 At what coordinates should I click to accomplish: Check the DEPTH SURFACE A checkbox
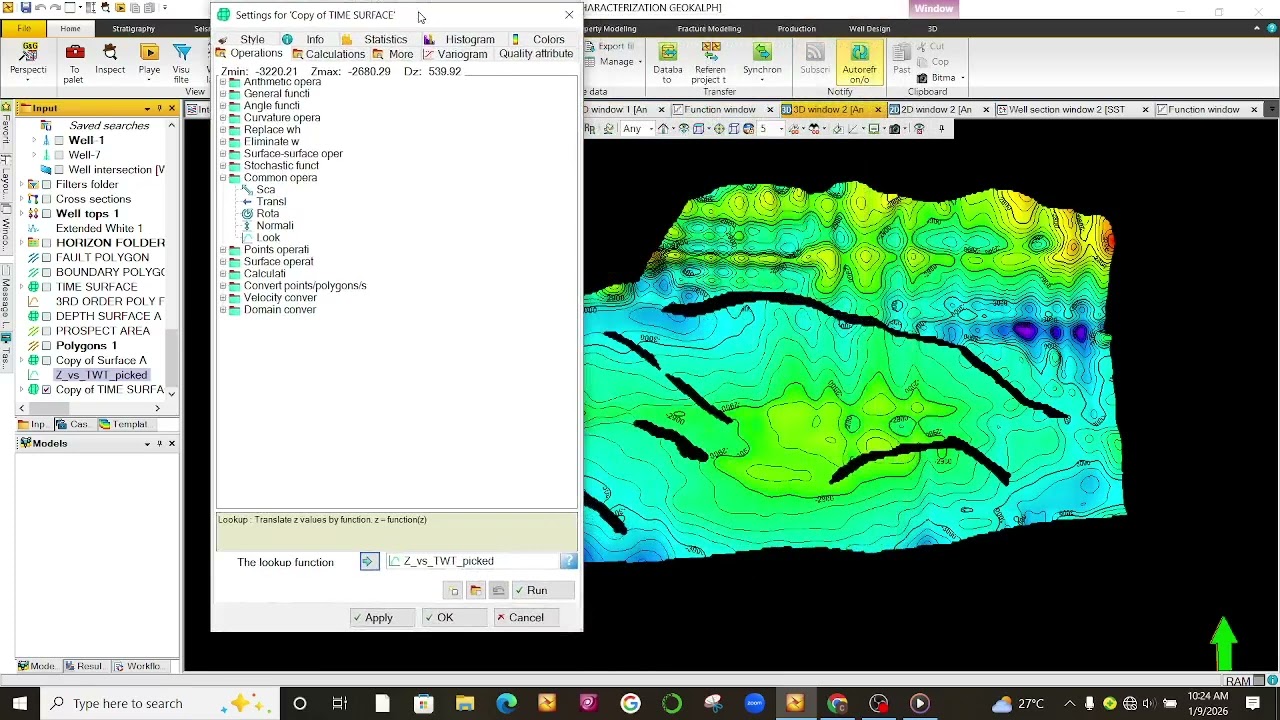[46, 316]
